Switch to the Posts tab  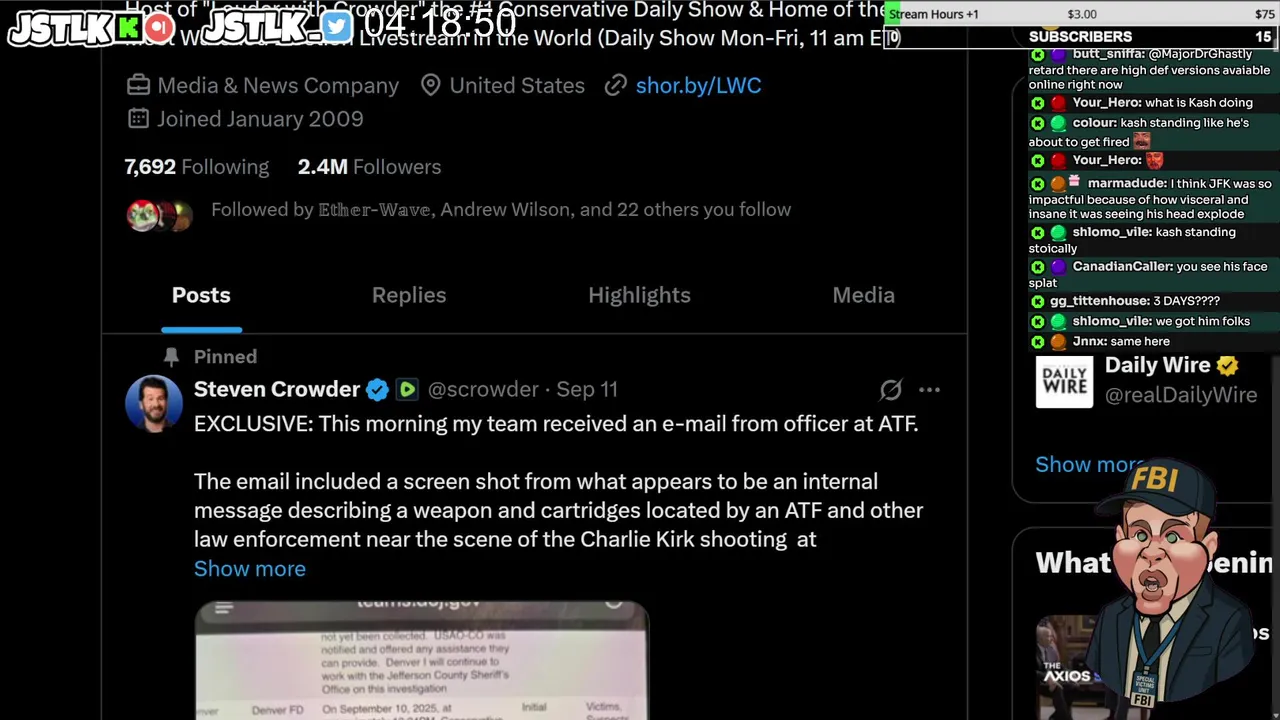(201, 295)
